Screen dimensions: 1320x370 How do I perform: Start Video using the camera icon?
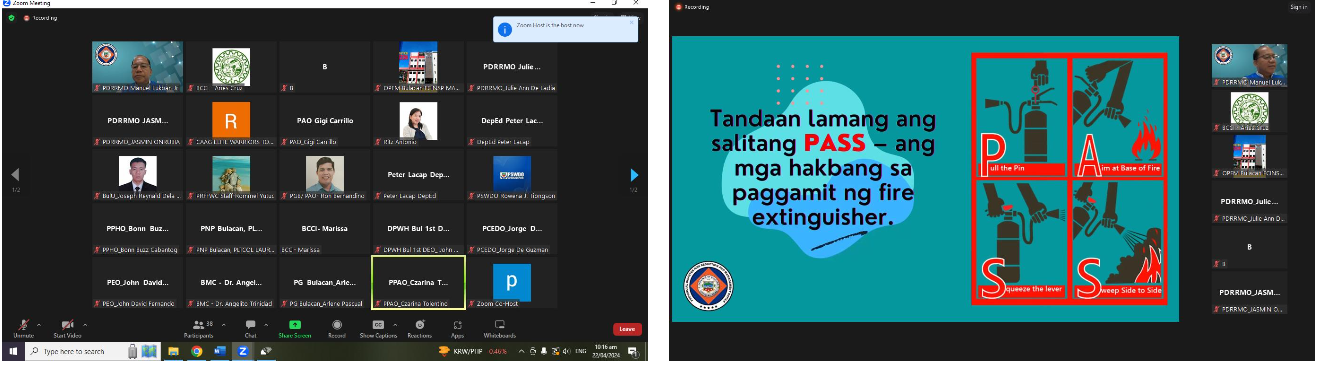(67, 328)
